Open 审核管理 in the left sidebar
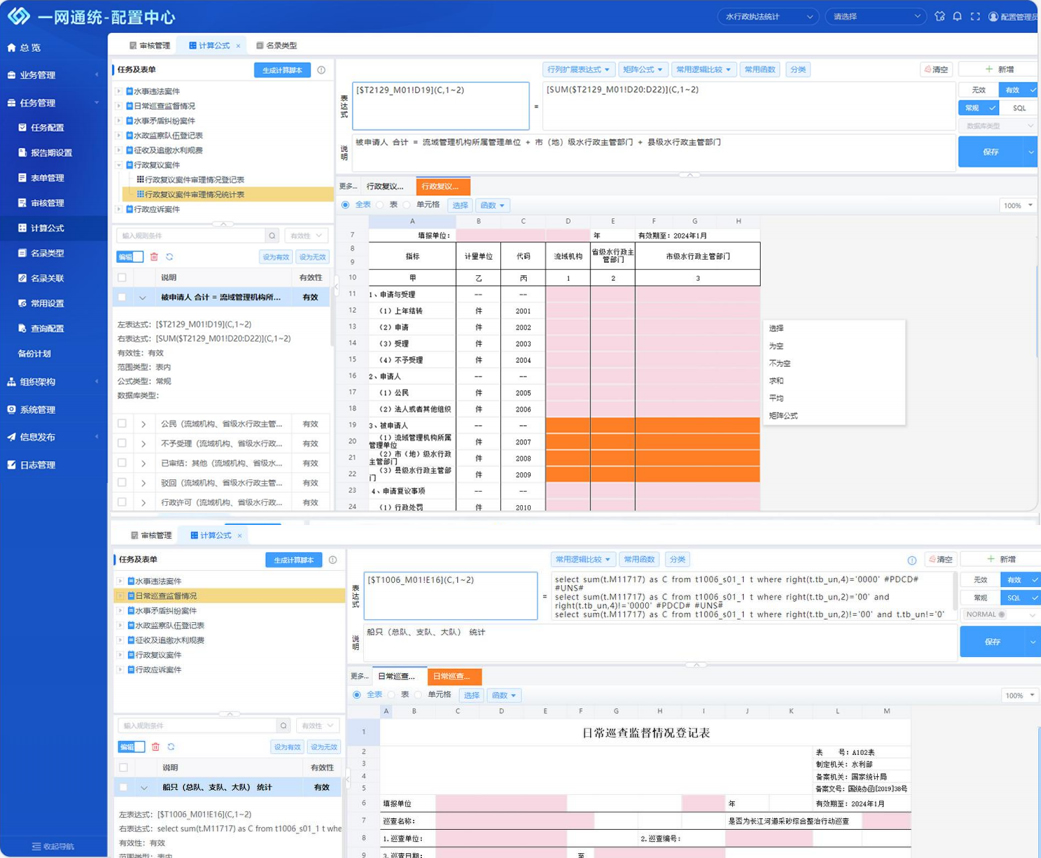Viewport: 1041px width, 858px height. [x=46, y=203]
